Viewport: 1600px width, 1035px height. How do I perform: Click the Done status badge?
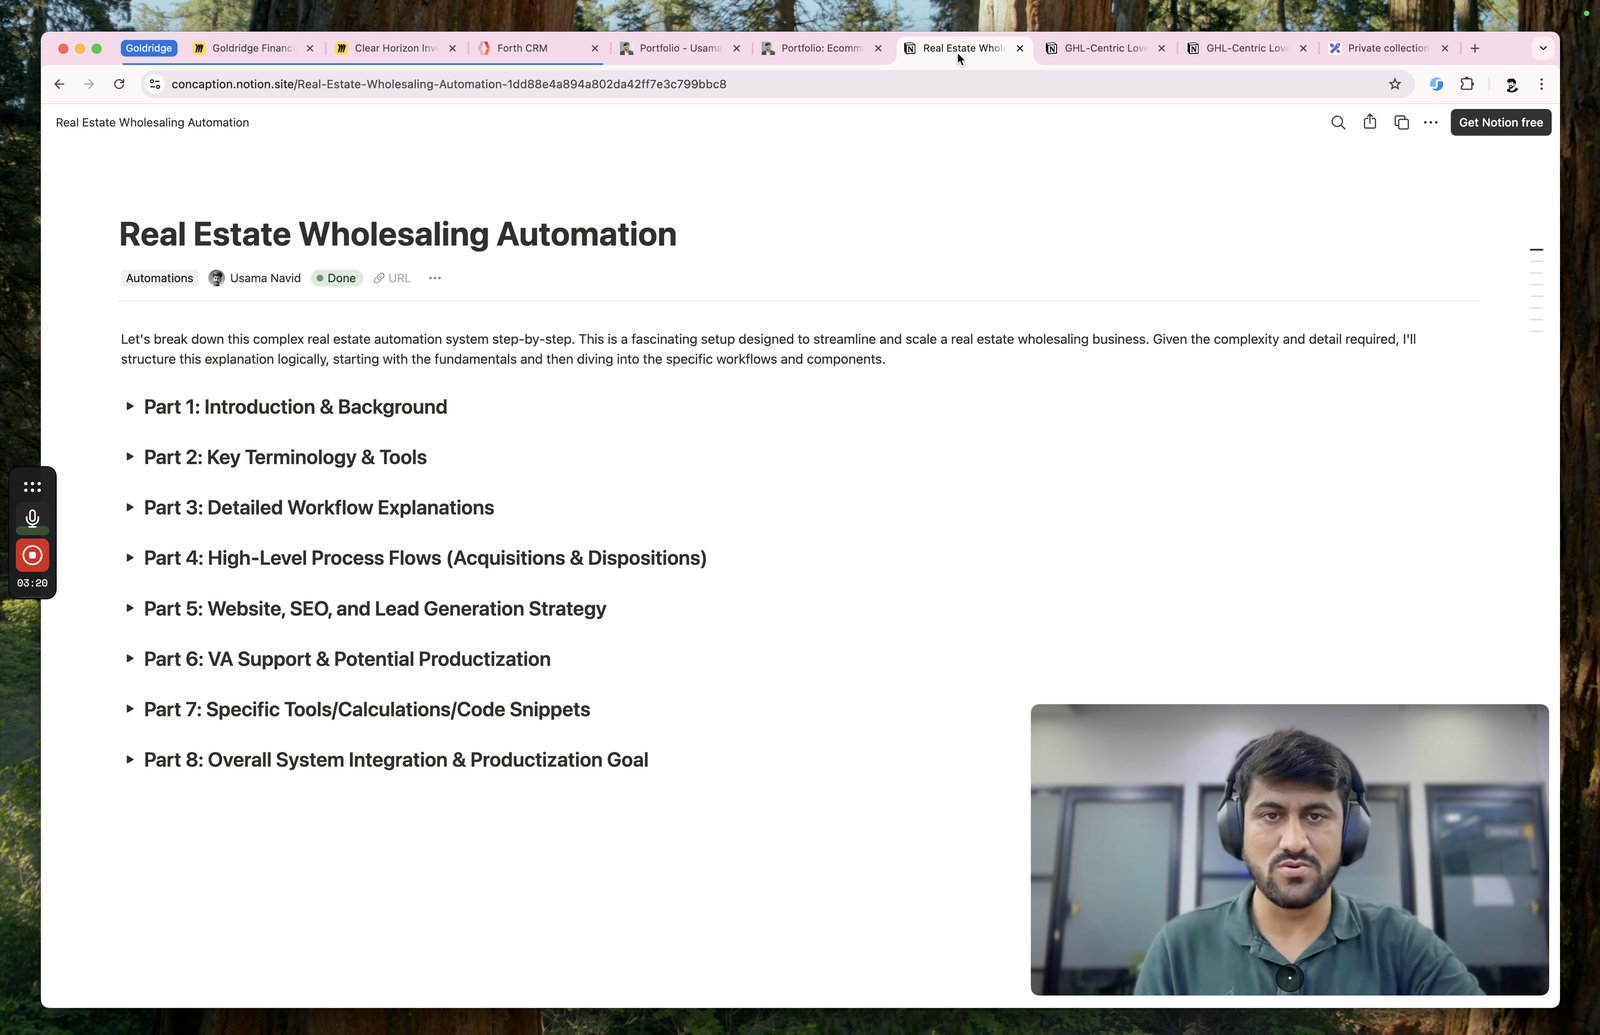336,278
